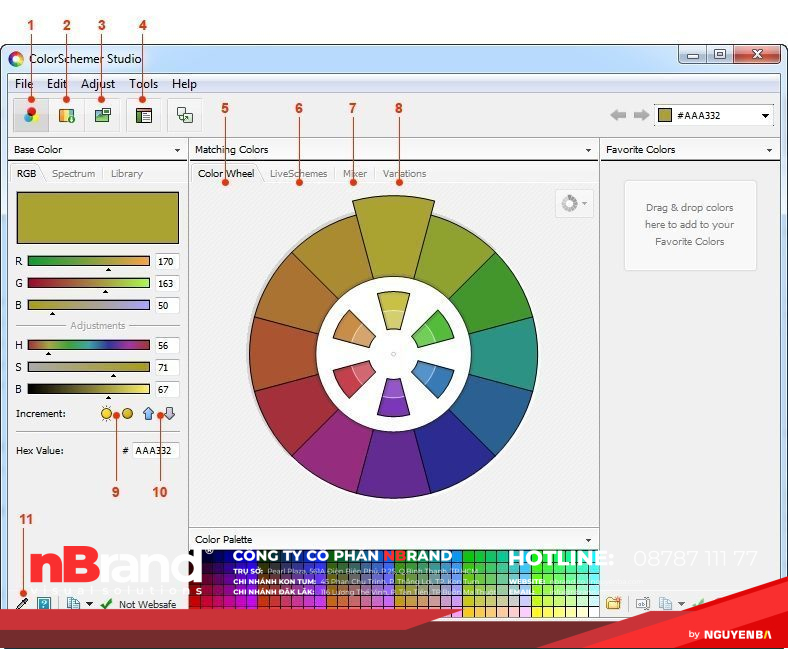Click the gradient palette toolbar icon
The width and height of the screenshot is (788, 649).
click(67, 115)
